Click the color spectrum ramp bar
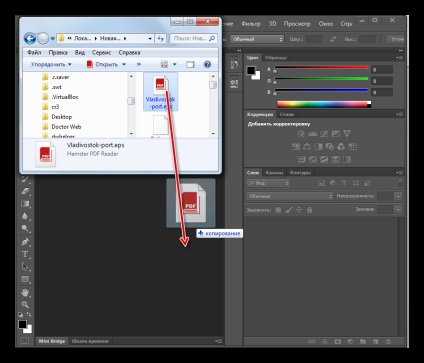The height and width of the screenshot is (363, 424). coord(324,104)
